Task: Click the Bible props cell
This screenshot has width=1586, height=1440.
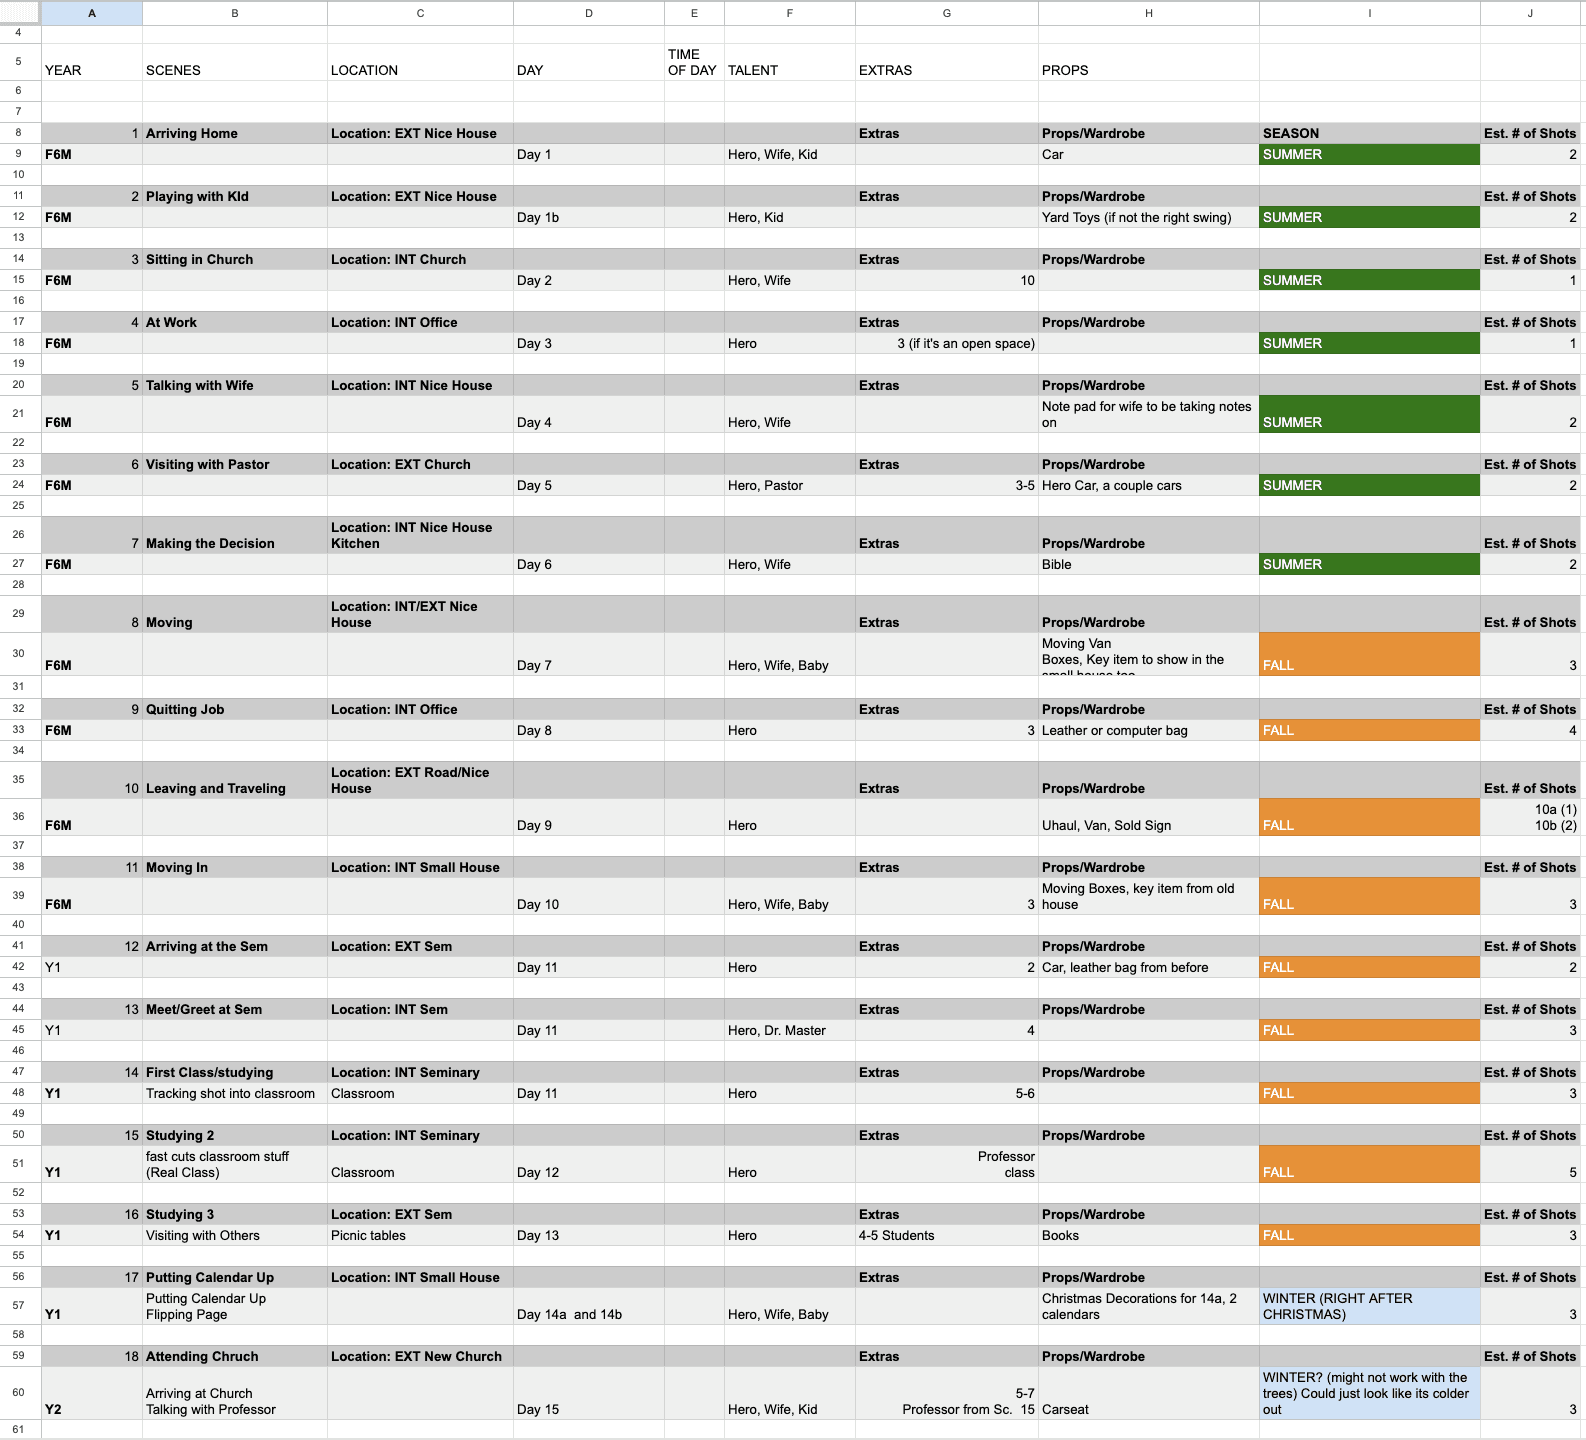Action: pyautogui.click(x=1148, y=564)
